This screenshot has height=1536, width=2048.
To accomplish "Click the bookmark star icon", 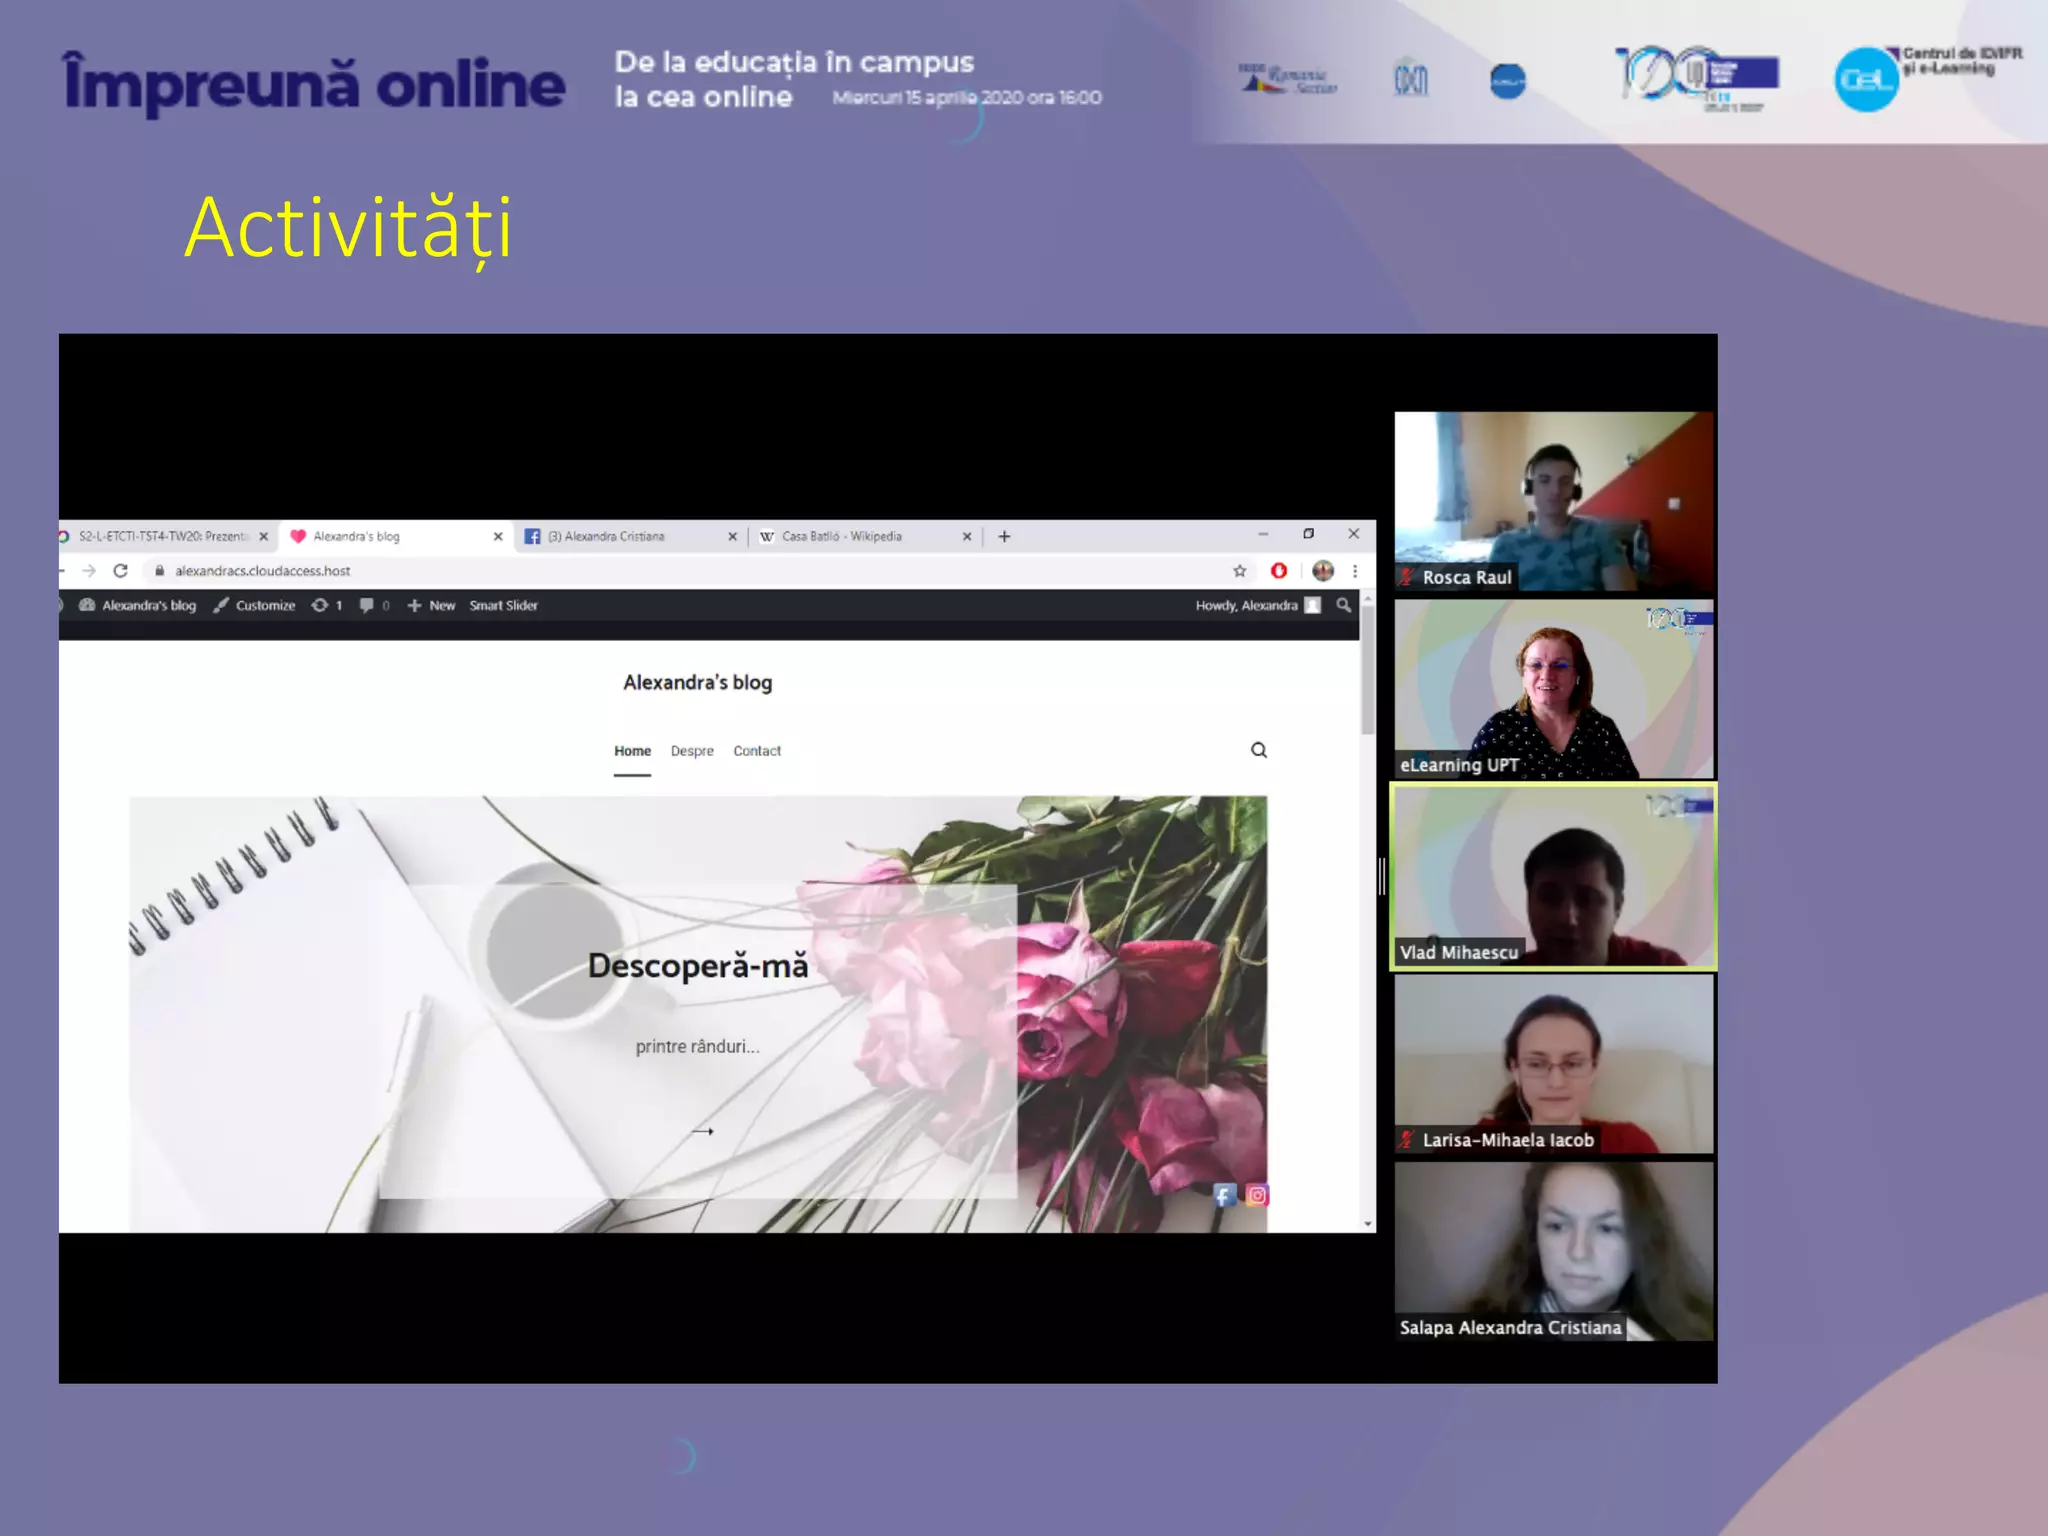I will [x=1239, y=571].
